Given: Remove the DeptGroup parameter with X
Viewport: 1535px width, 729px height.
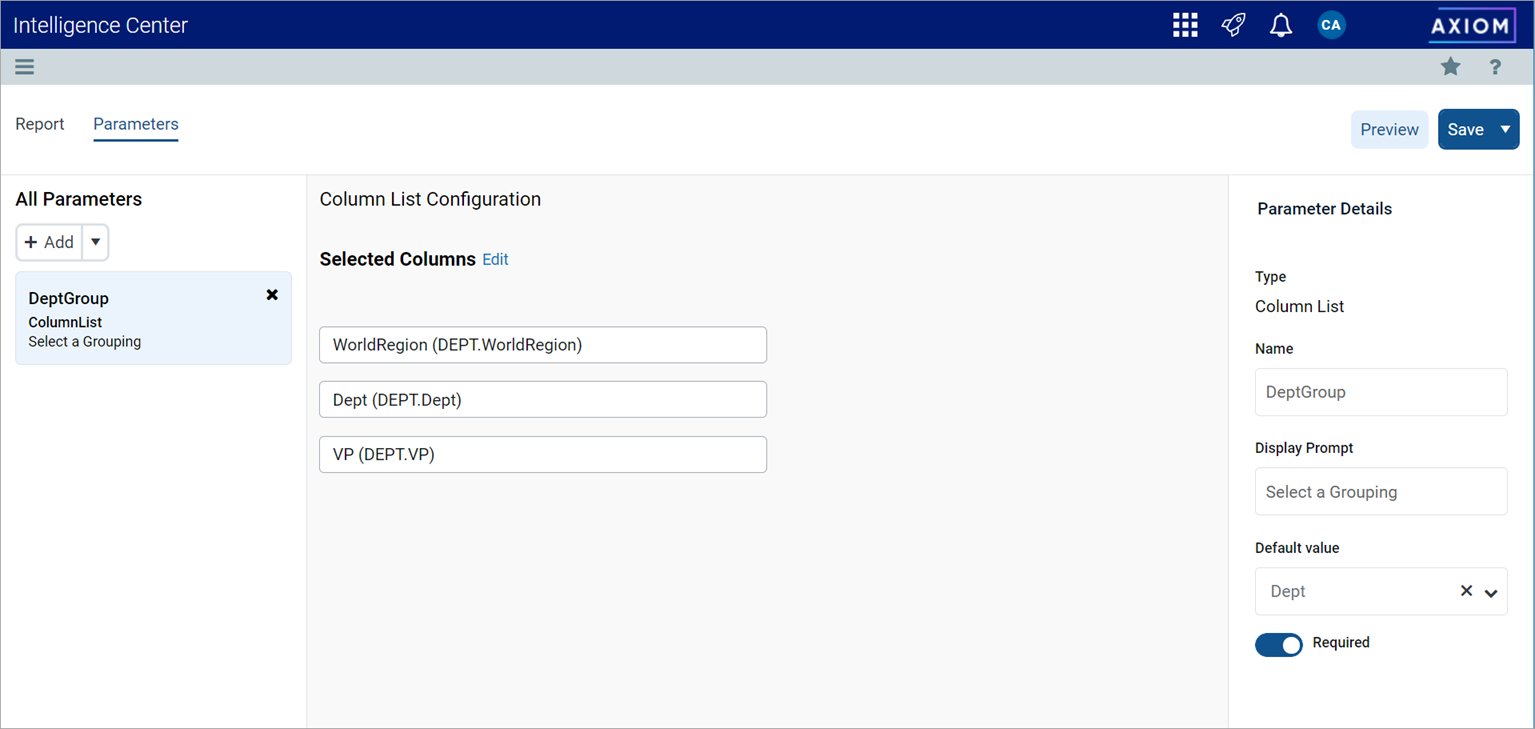Looking at the screenshot, I should point(272,295).
